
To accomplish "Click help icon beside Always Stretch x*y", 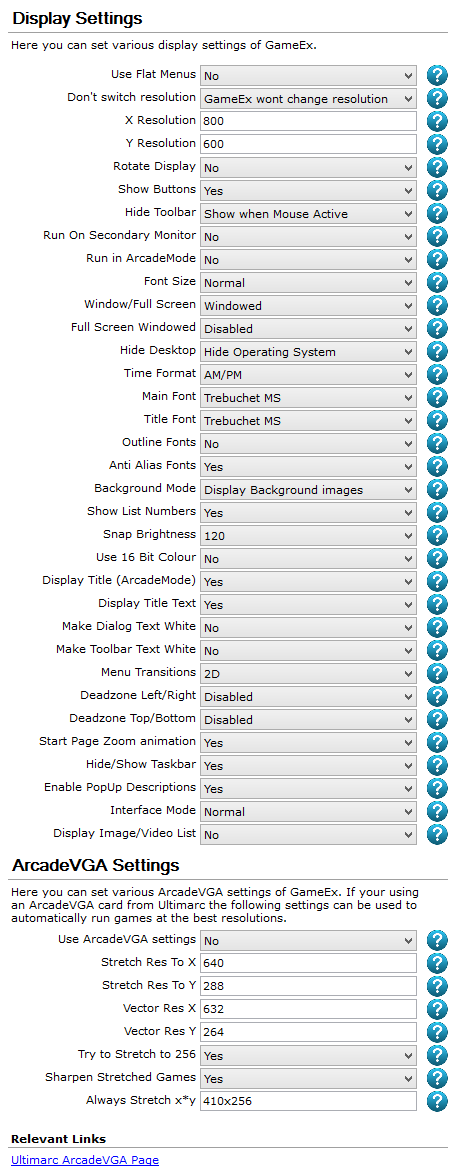I will point(437,1101).
